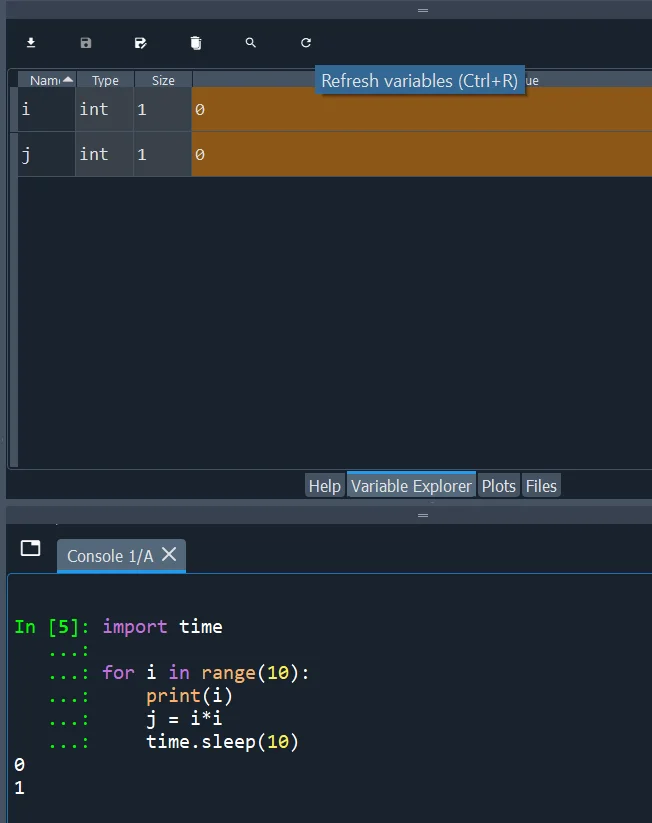This screenshot has height=823, width=652.
Task: Select the orange value cell of variable j
Action: 420,154
